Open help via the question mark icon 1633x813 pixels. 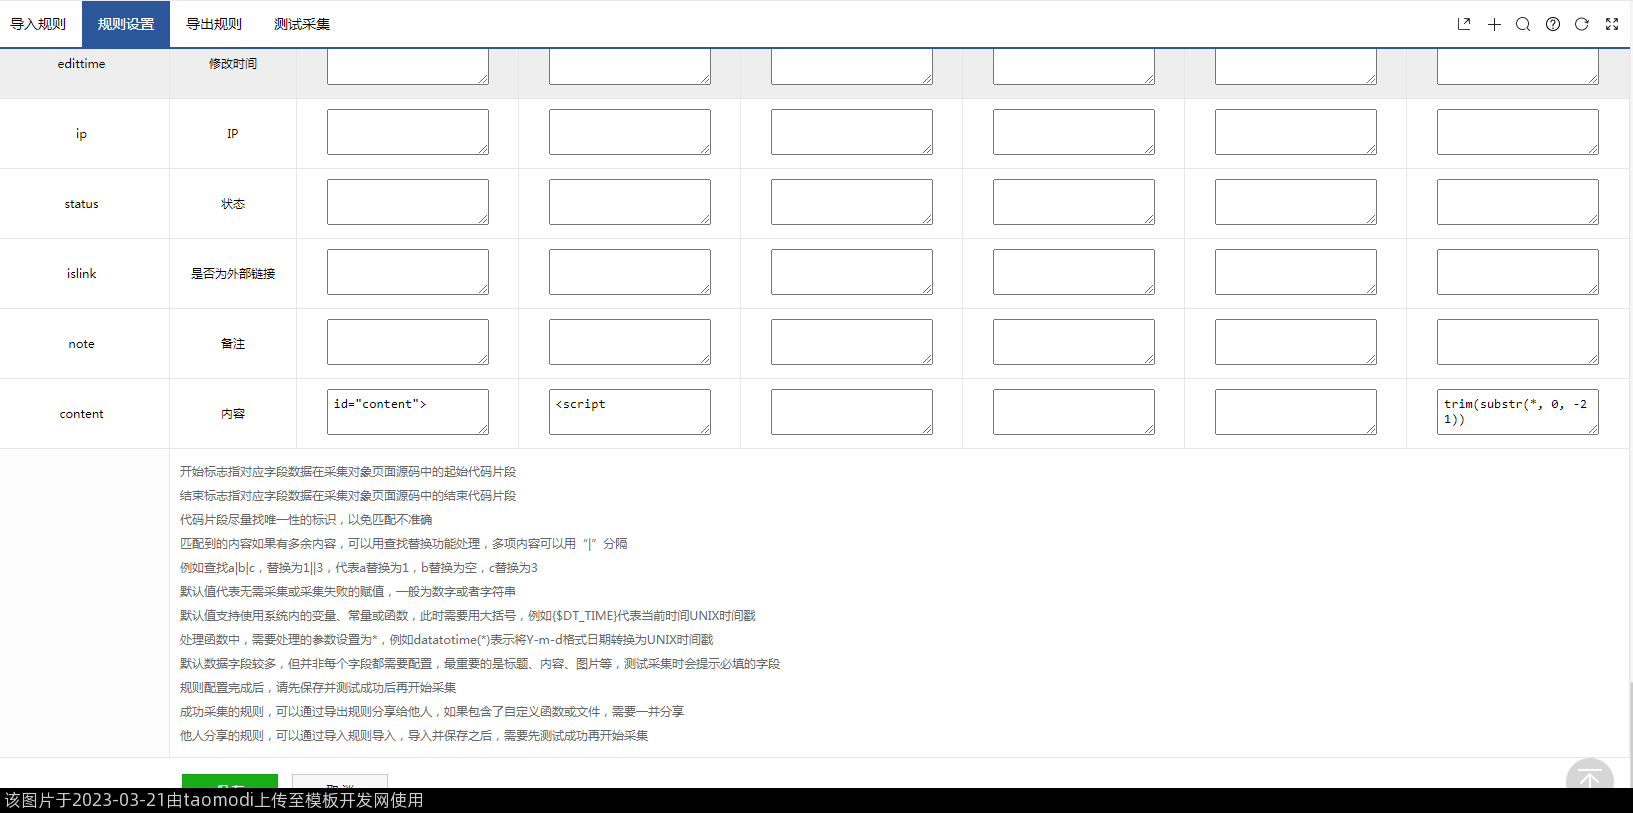(x=1553, y=24)
